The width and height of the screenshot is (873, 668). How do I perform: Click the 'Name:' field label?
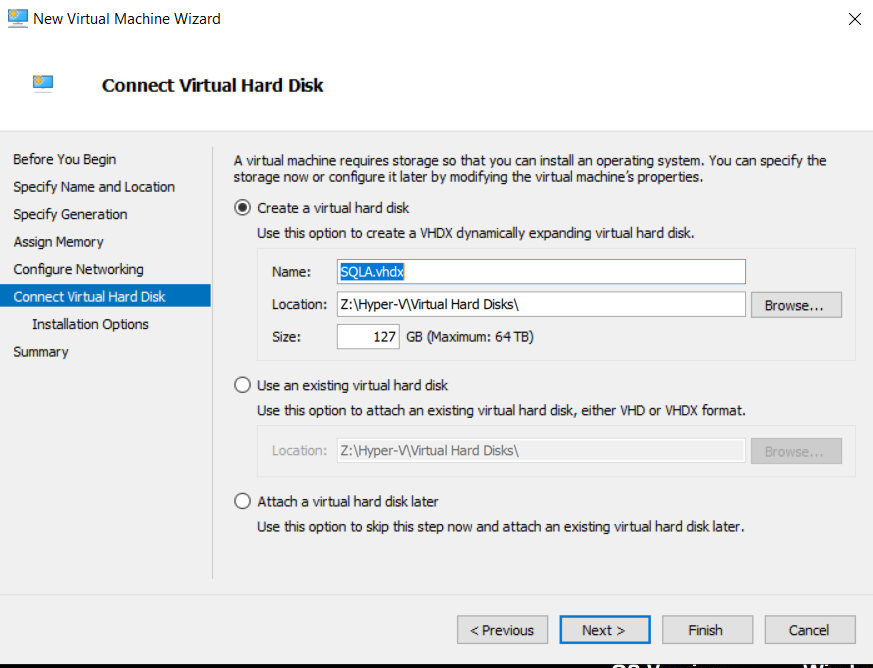coord(291,272)
